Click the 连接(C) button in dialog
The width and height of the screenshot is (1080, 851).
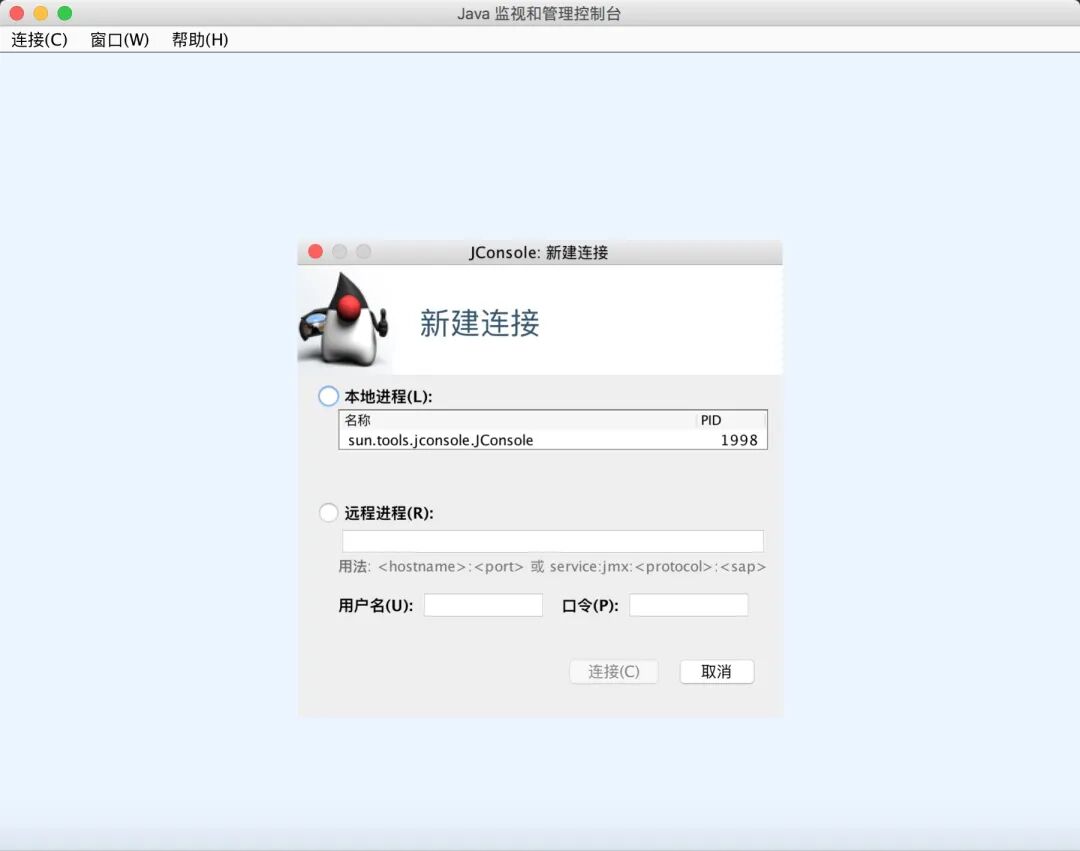(614, 671)
